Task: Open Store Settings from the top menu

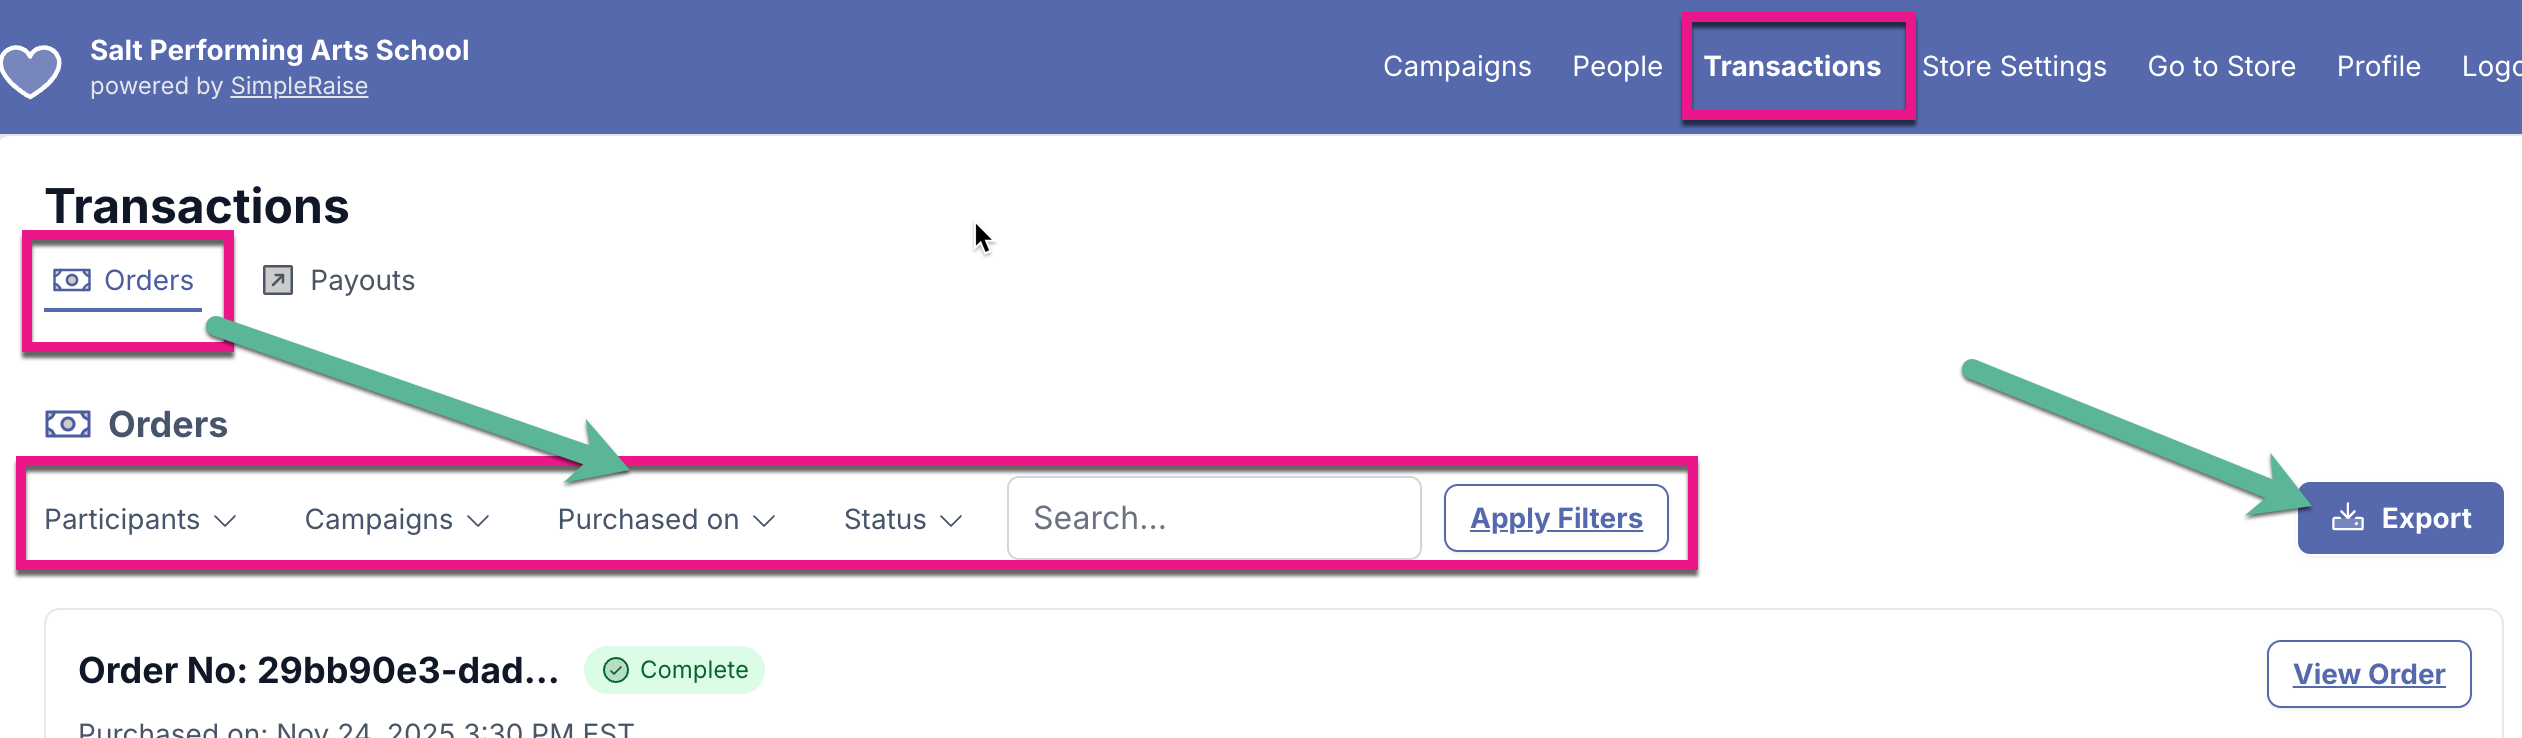Action: pyautogui.click(x=2014, y=66)
